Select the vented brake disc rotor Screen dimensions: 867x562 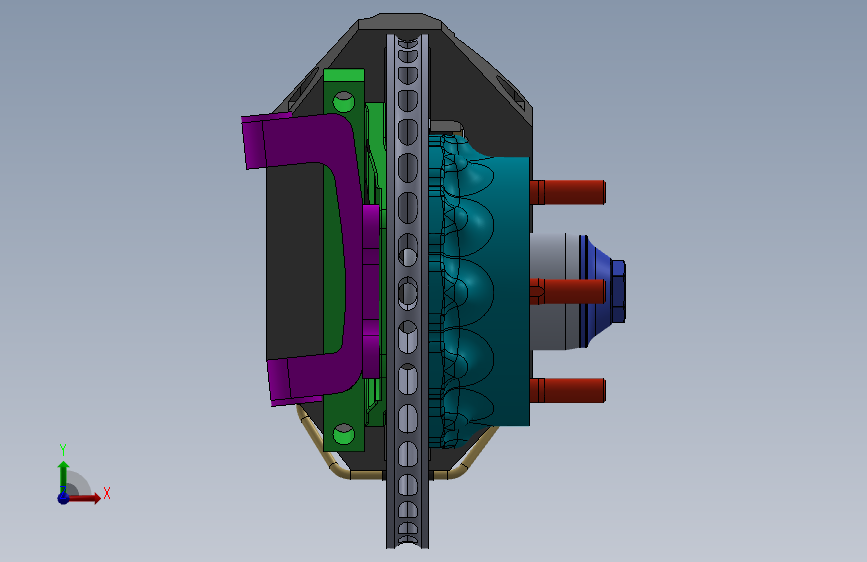coord(408,292)
